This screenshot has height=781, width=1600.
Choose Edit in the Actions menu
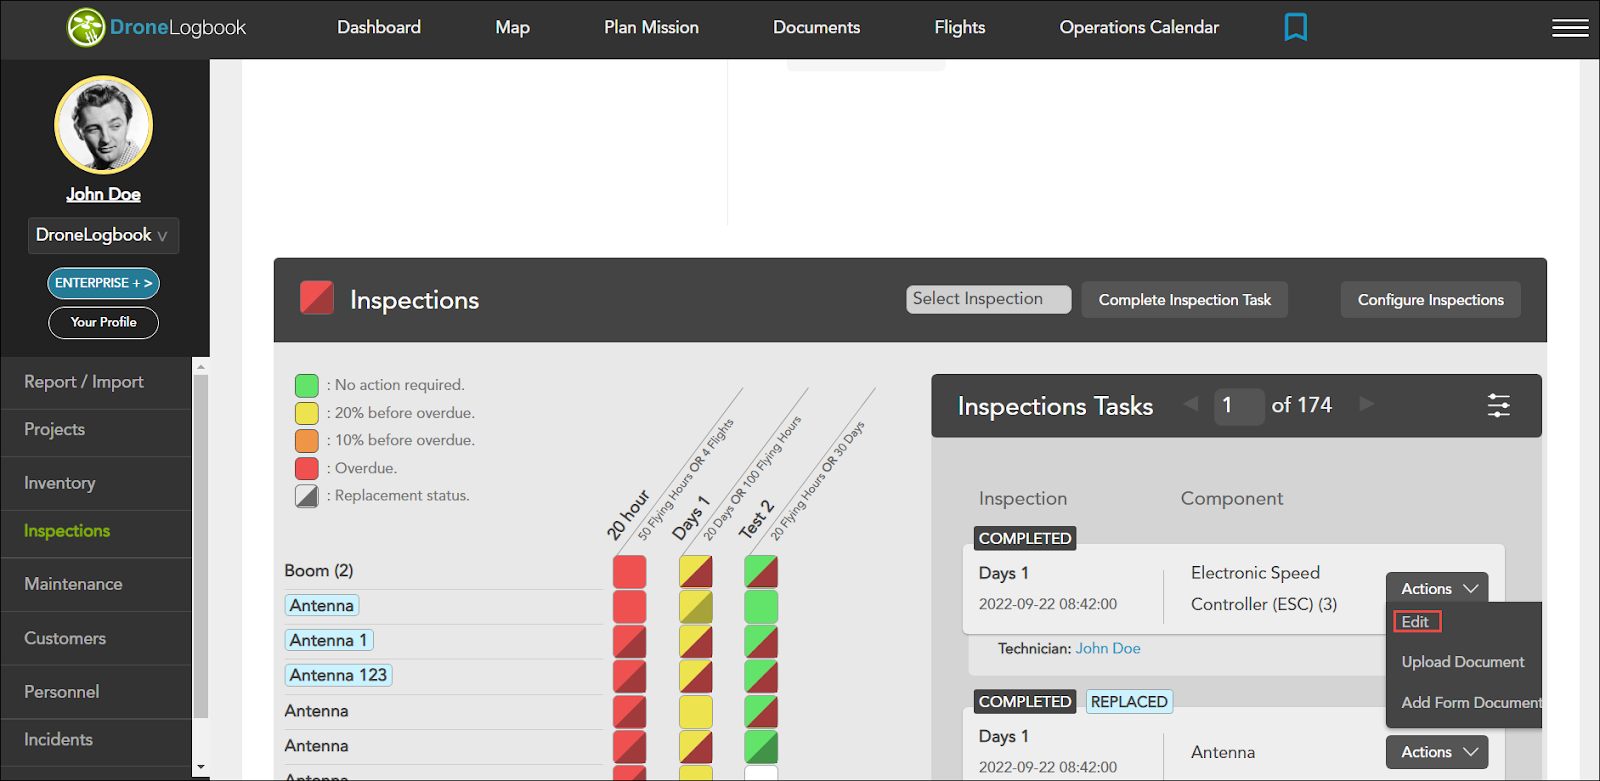(x=1416, y=621)
